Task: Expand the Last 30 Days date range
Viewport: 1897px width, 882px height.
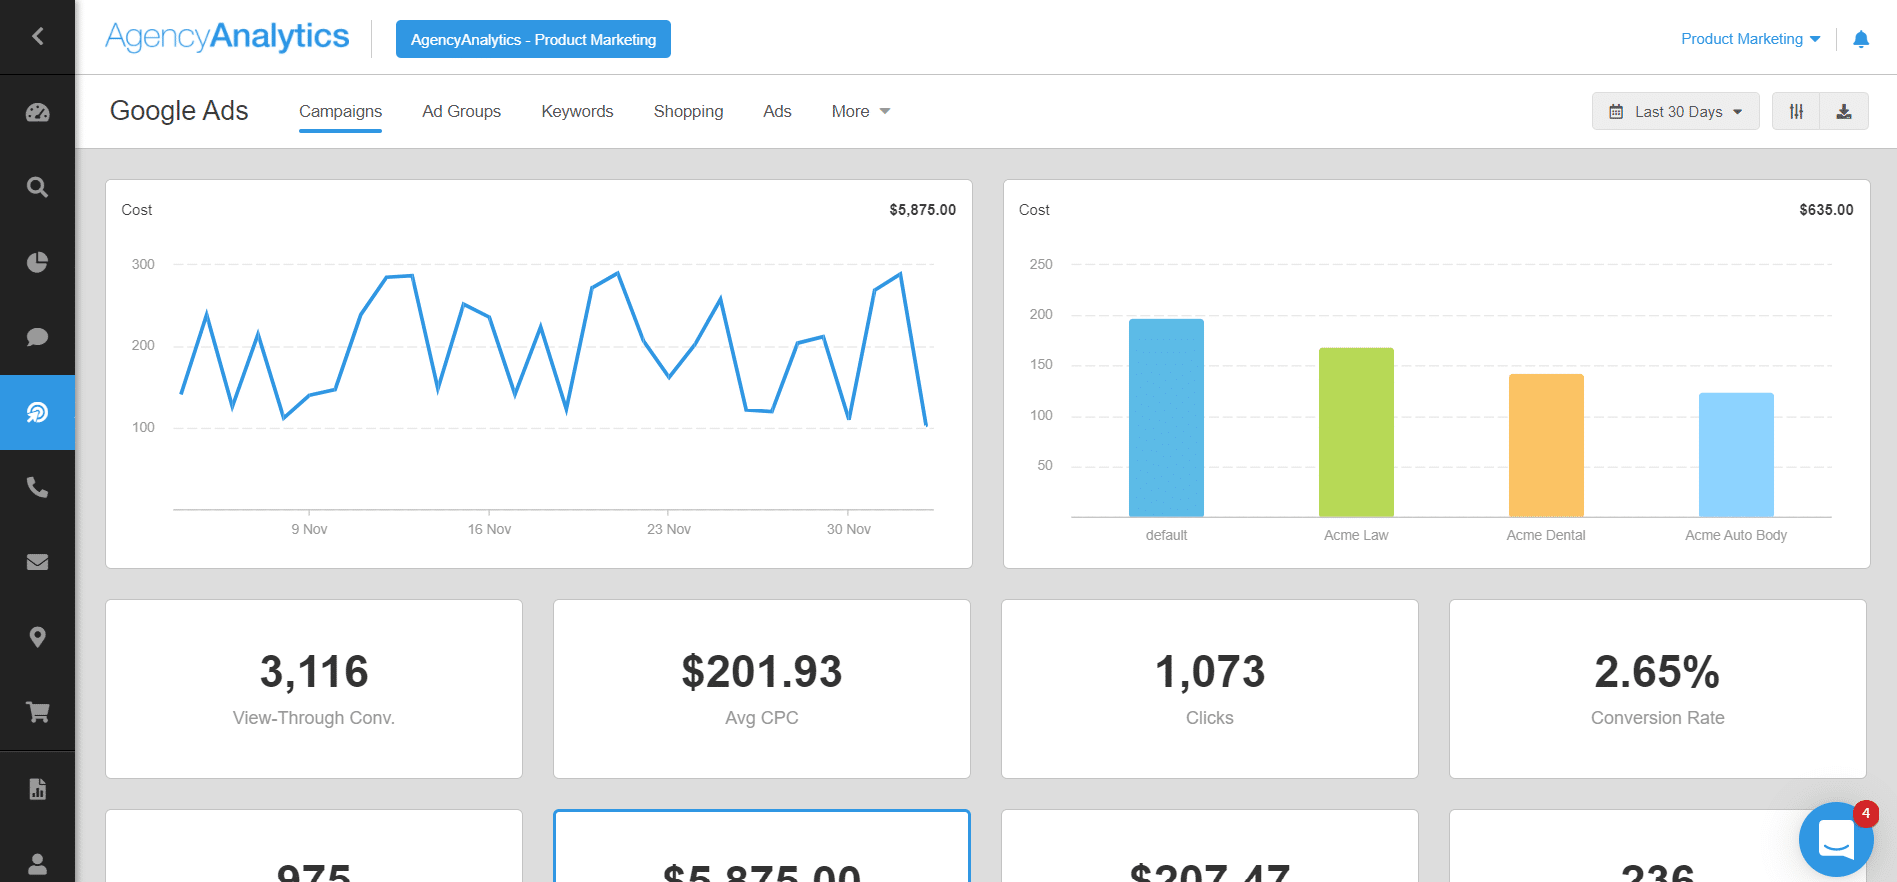Action: (1676, 112)
